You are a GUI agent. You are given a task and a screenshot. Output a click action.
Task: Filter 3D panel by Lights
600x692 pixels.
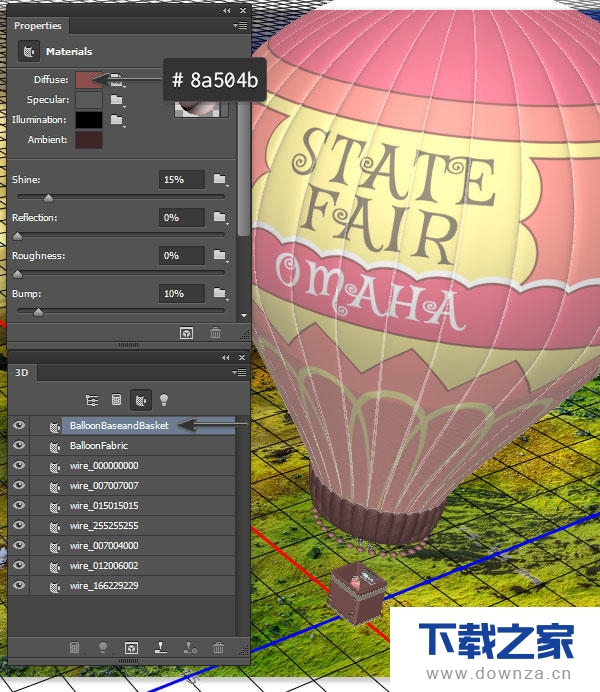(164, 400)
